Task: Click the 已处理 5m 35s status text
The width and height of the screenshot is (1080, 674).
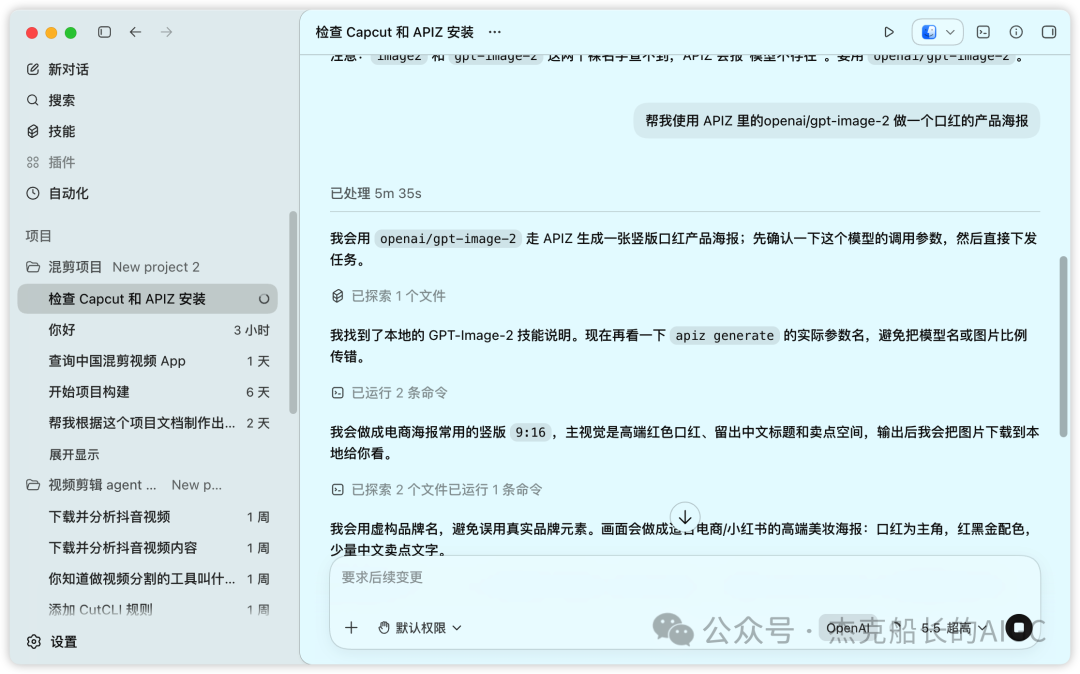Action: tap(376, 193)
